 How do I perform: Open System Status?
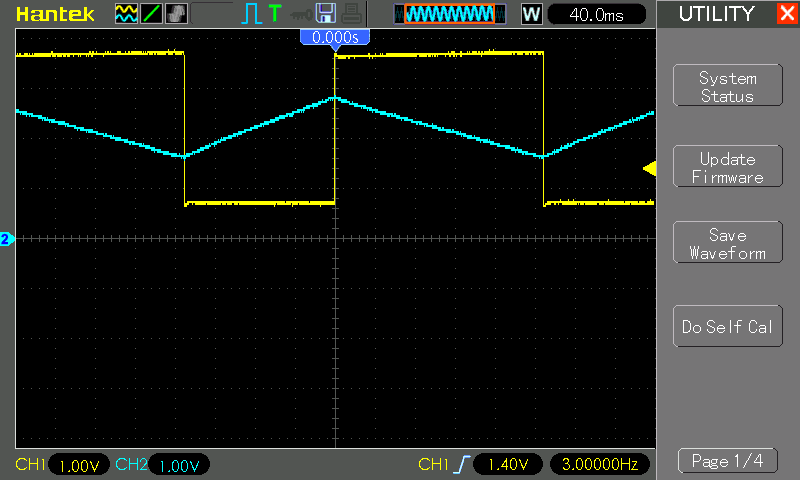[x=727, y=87]
